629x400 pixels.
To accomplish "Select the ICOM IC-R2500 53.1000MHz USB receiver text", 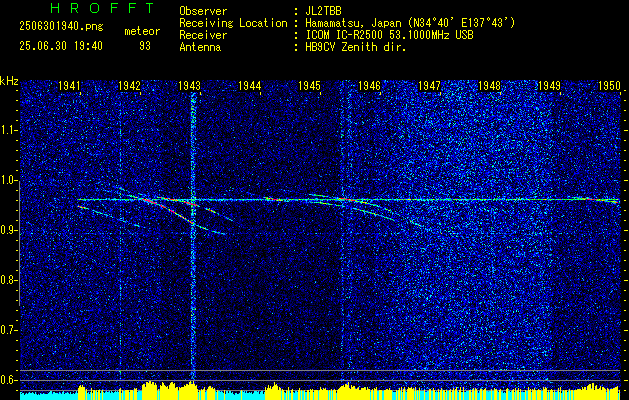I will (x=389, y=35).
